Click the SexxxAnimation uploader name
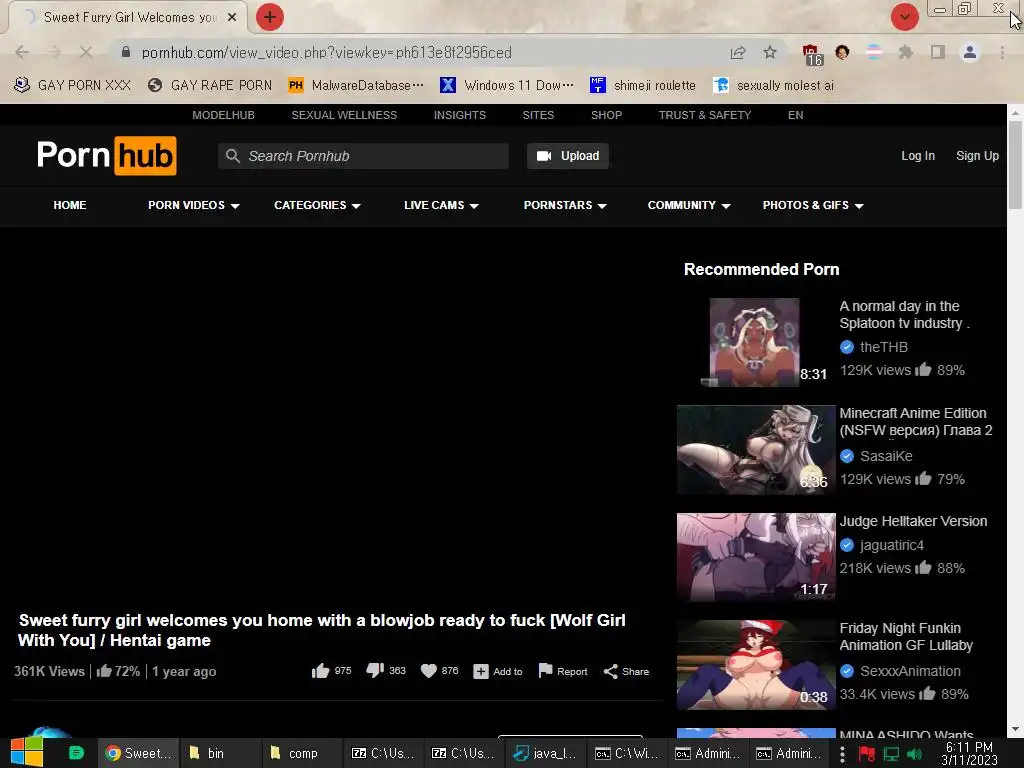This screenshot has width=1024, height=768. (910, 671)
